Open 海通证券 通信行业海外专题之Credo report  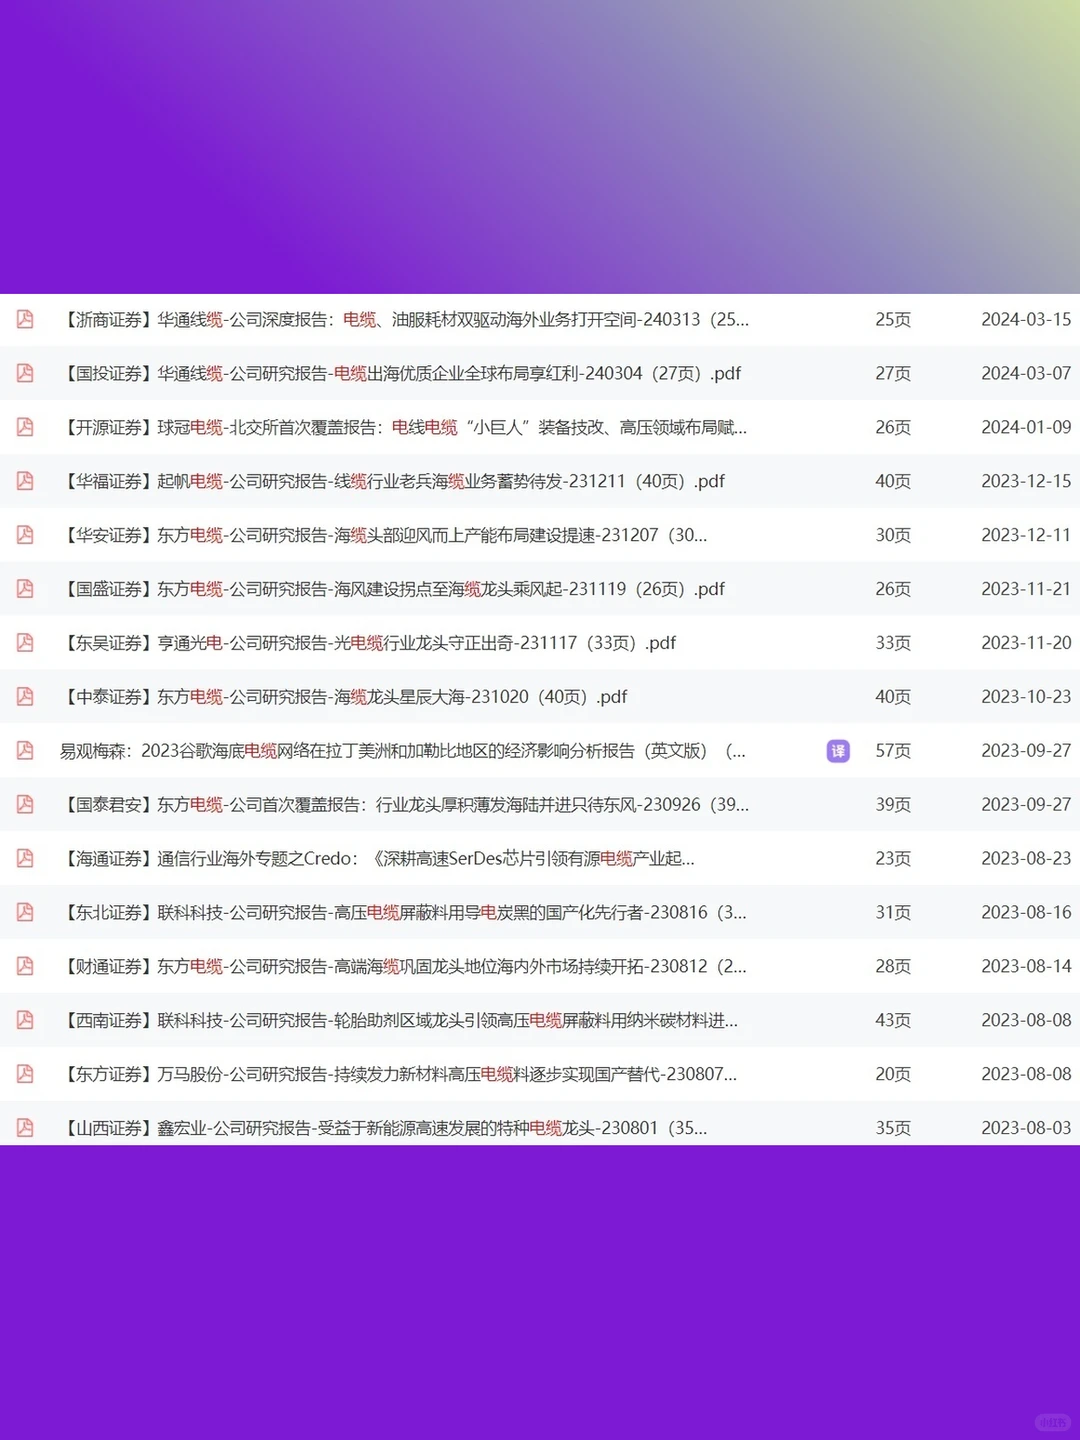tap(378, 860)
